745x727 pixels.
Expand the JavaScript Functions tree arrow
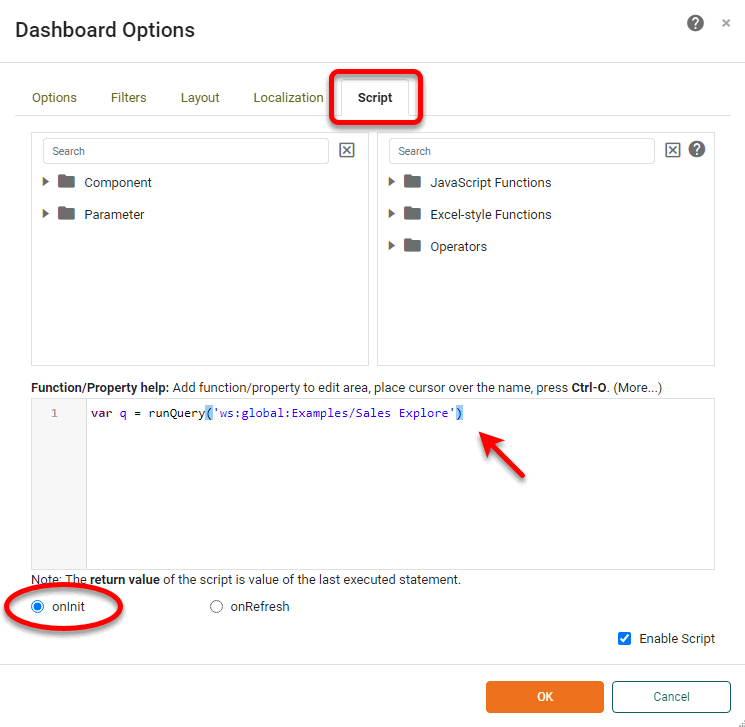392,182
